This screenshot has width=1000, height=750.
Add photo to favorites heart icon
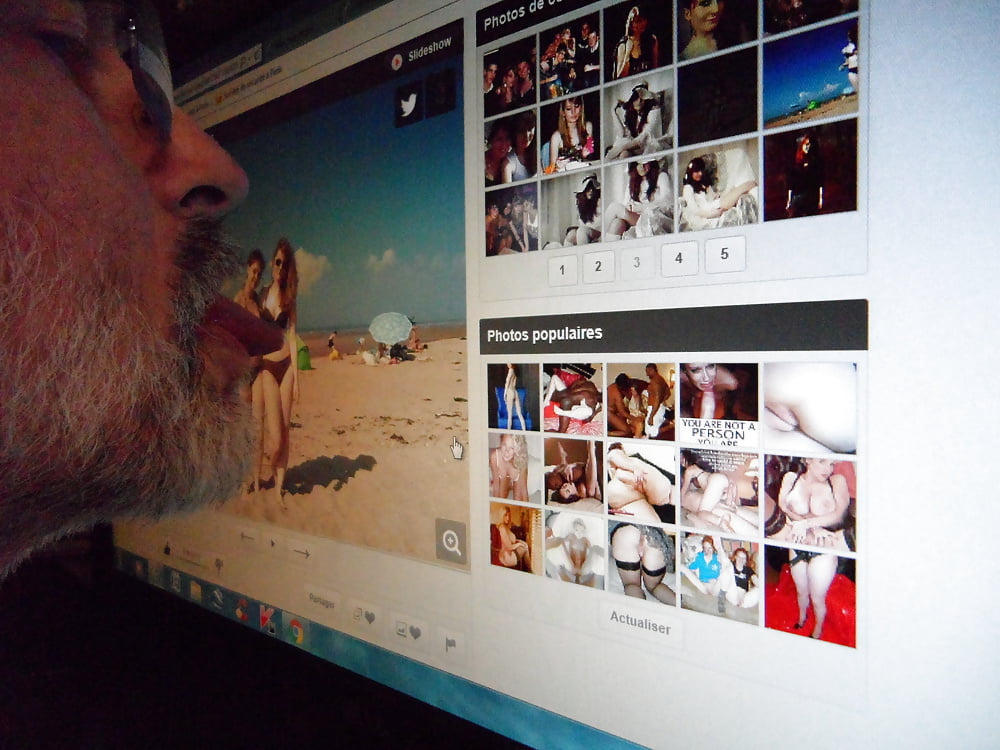coord(364,618)
